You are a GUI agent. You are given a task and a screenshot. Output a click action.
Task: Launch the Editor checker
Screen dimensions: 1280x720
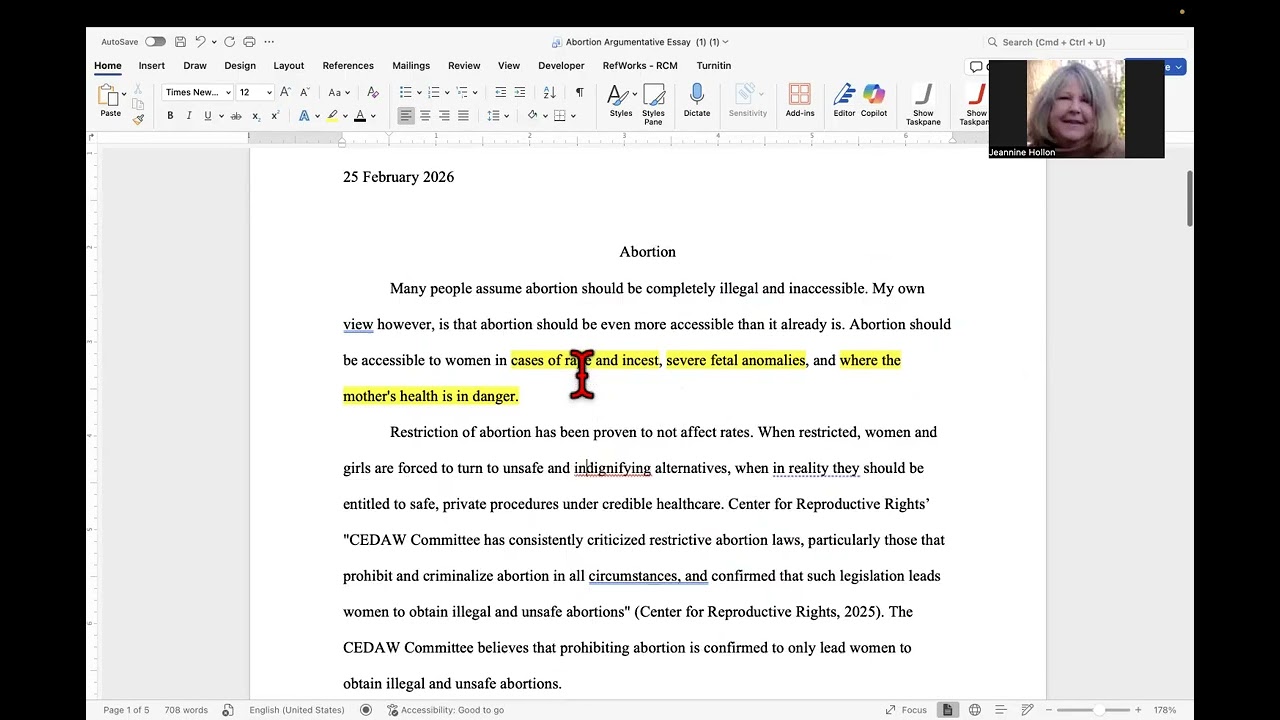(844, 100)
